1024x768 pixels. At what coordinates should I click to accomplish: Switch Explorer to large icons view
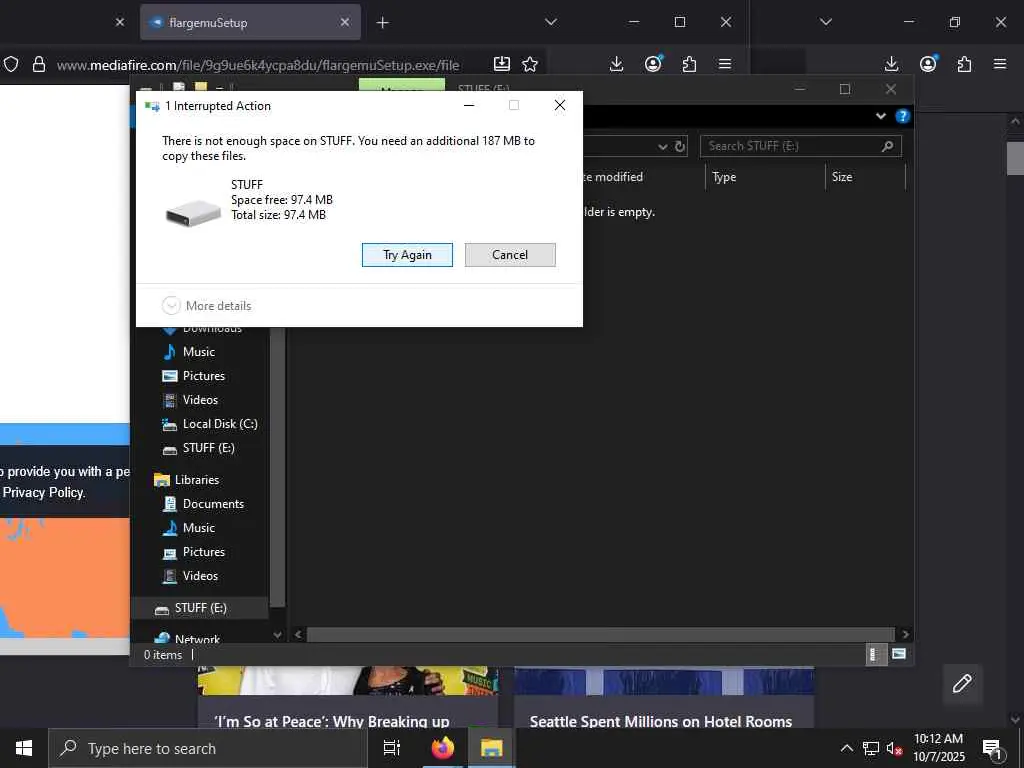(899, 654)
